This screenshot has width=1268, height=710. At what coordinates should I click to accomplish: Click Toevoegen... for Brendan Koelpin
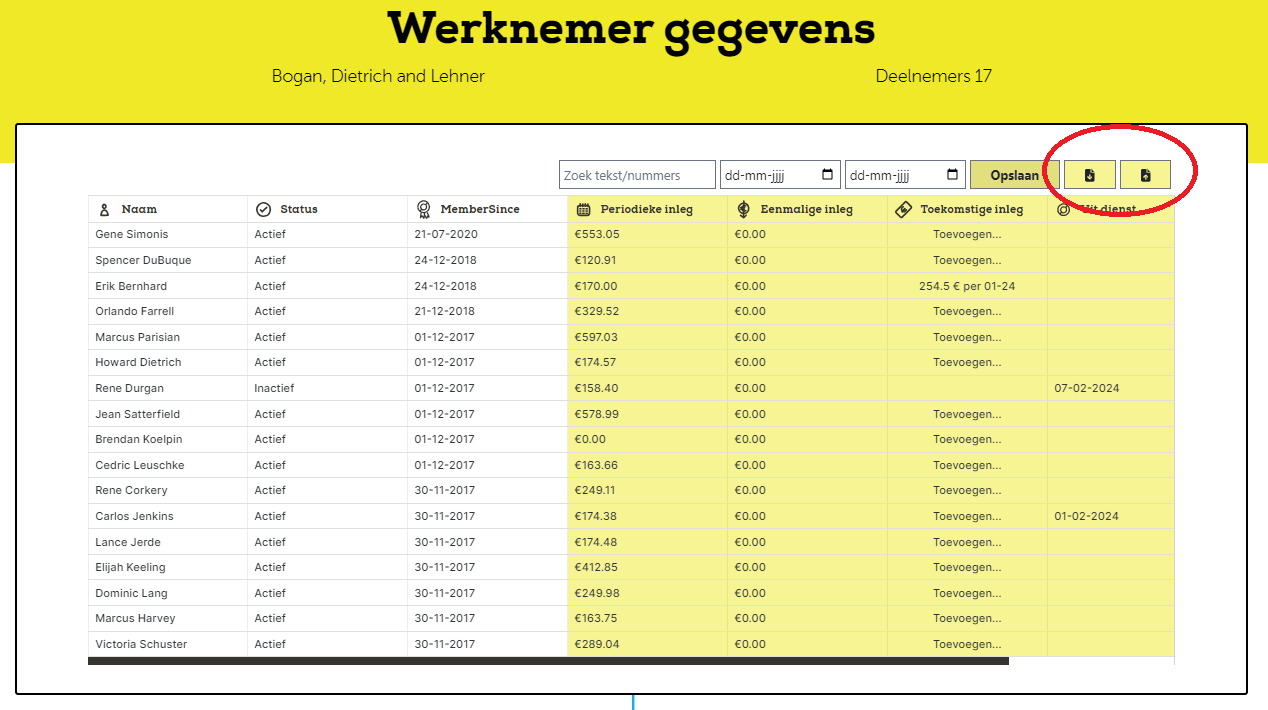967,439
